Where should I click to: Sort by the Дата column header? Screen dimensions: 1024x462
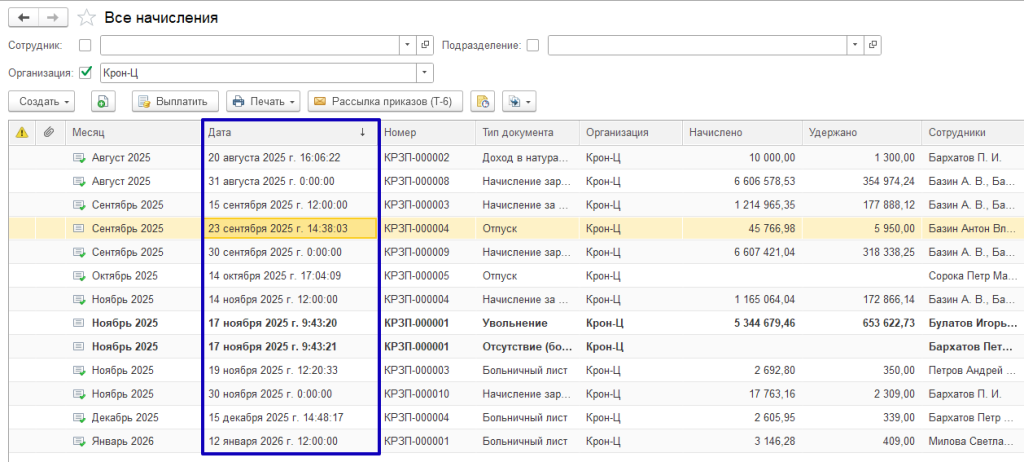point(285,132)
